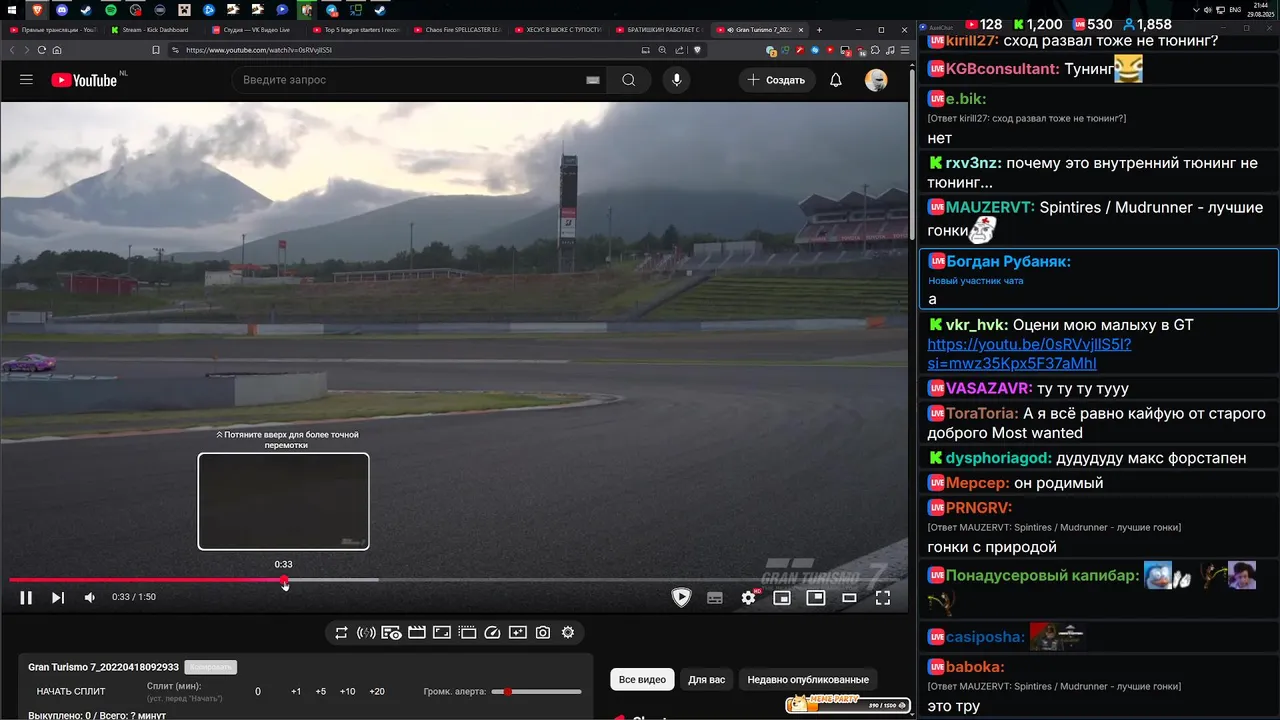This screenshot has height=720, width=1280.
Task: Add +5 minutes to split
Action: pos(321,692)
